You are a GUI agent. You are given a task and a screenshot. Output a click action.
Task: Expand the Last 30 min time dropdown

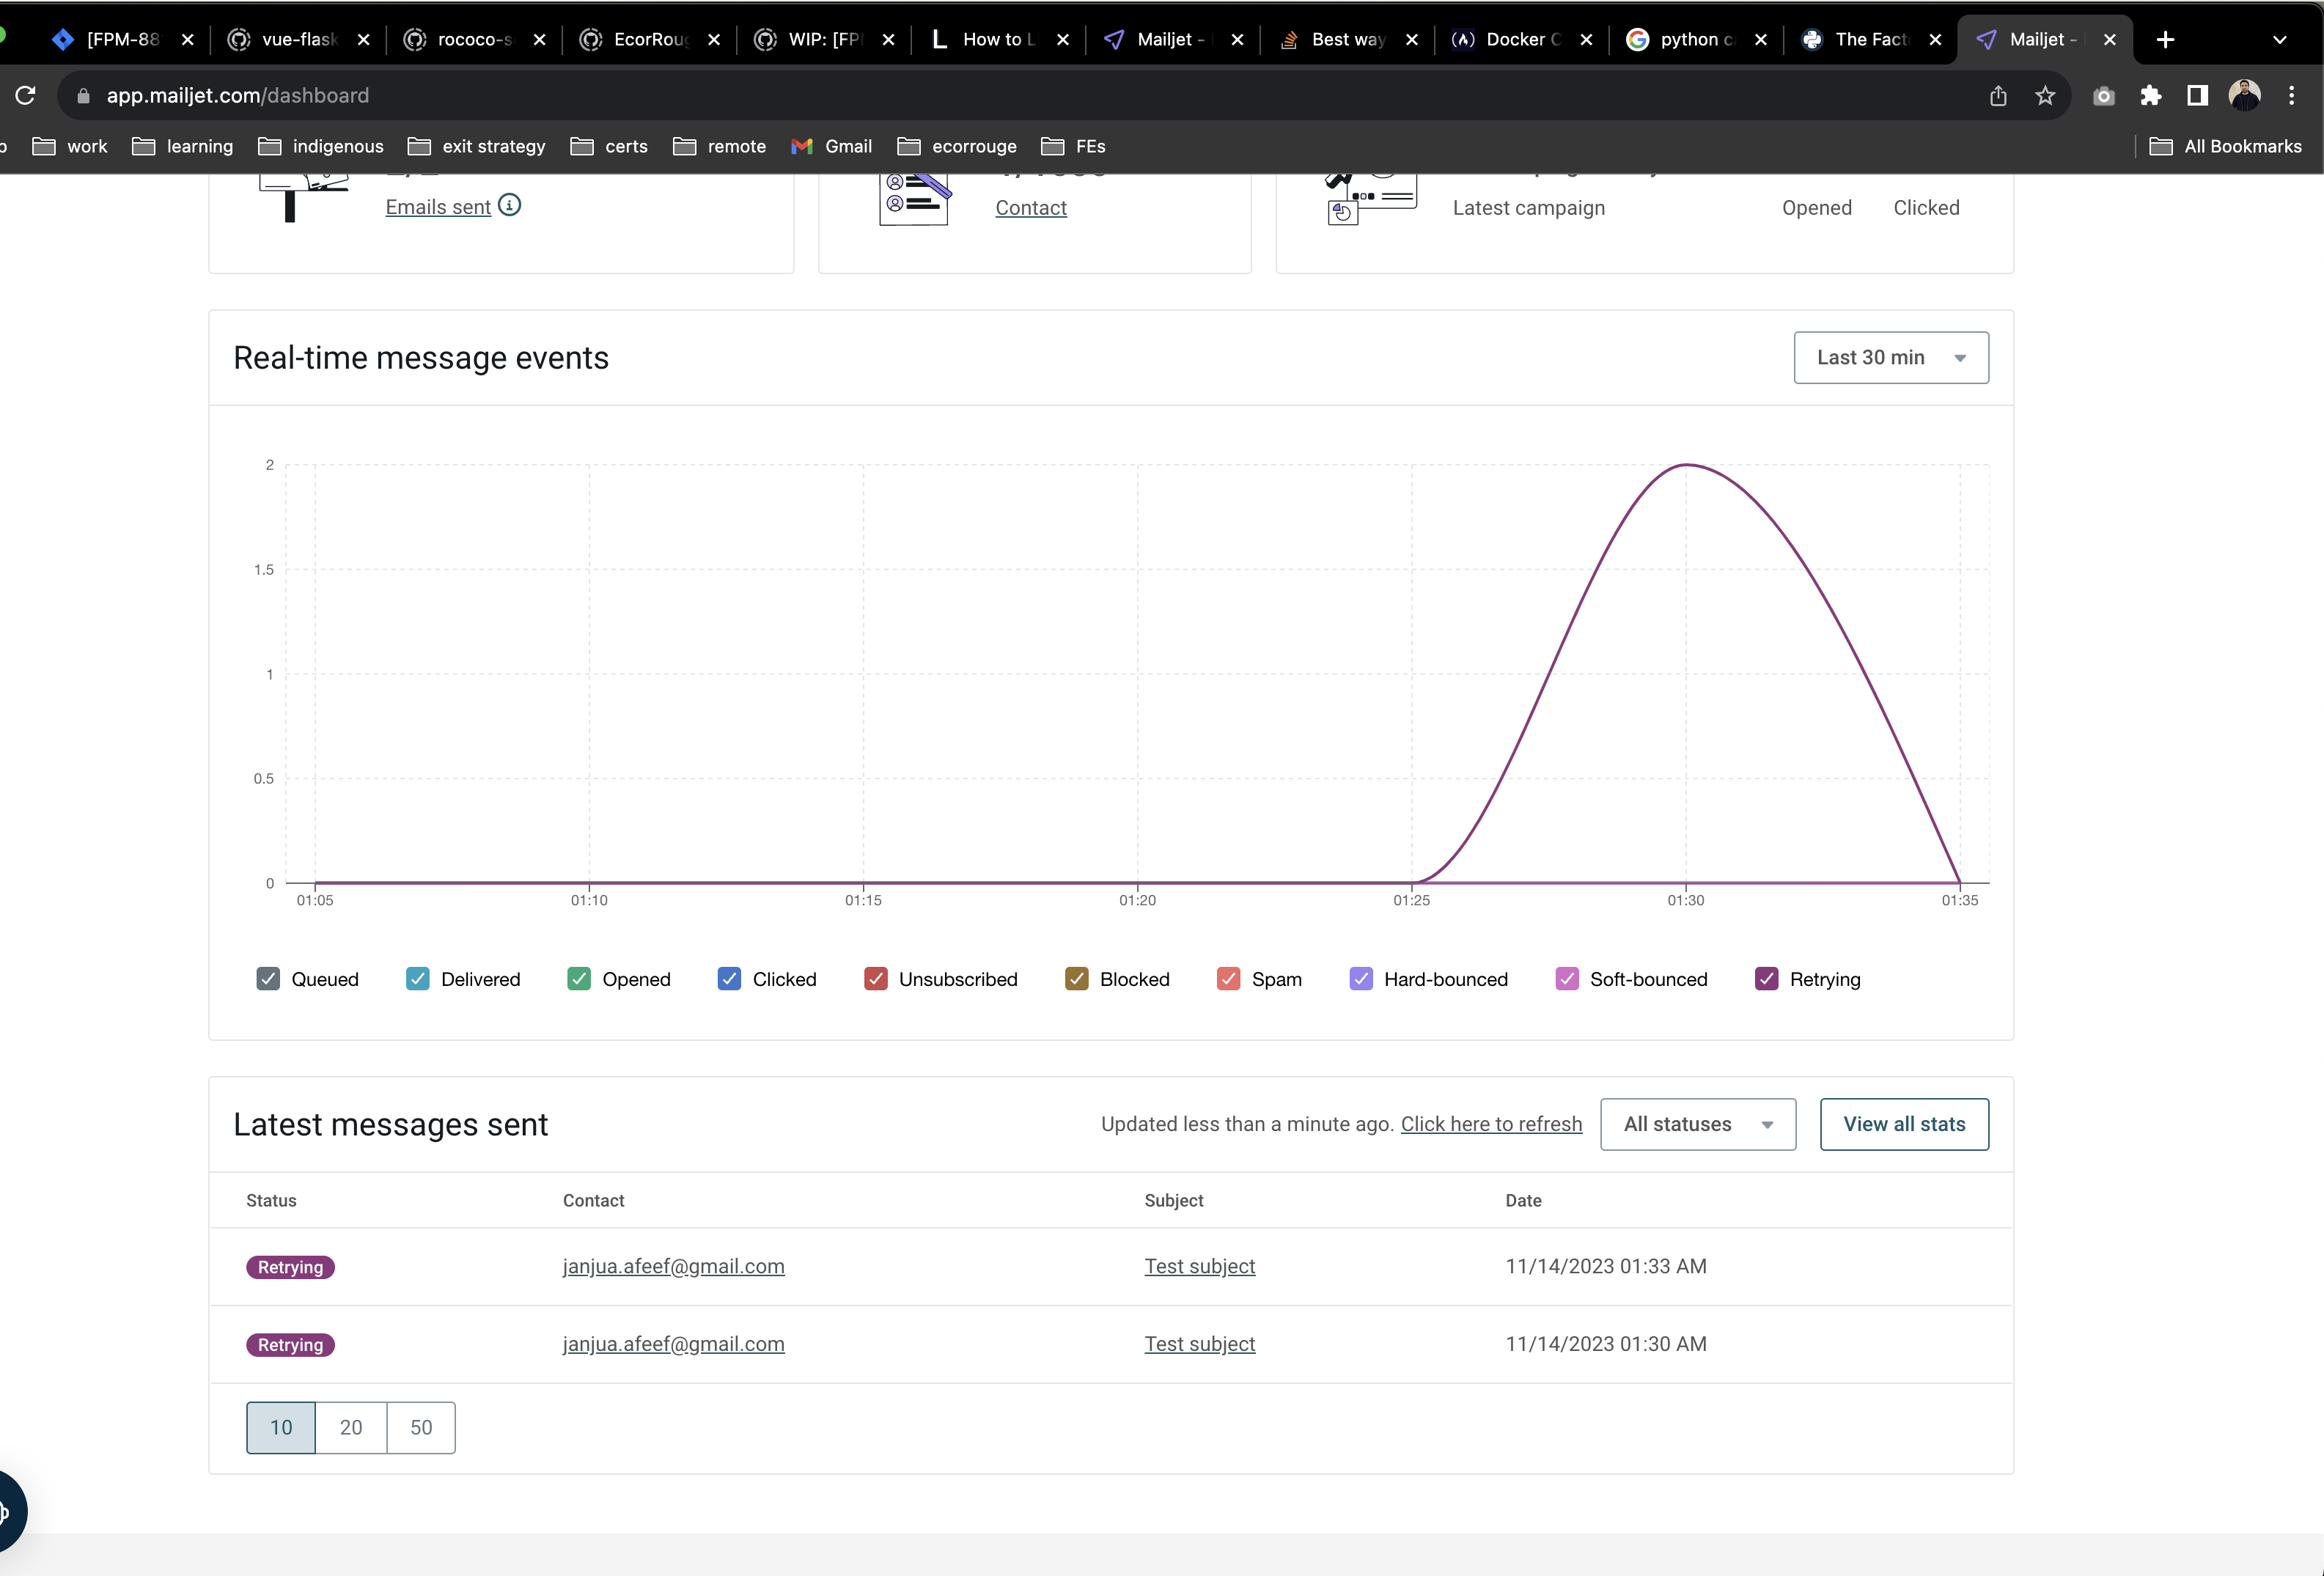1891,357
